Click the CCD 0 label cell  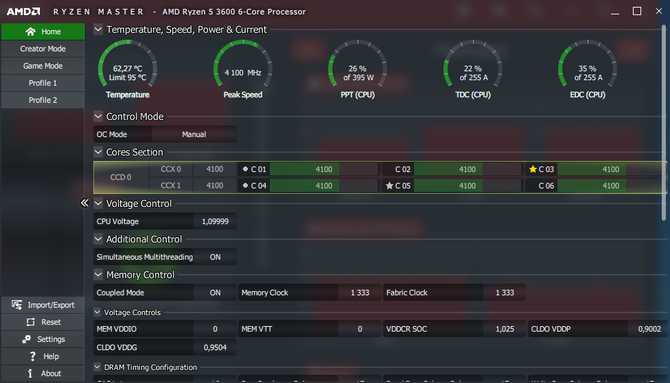click(121, 177)
